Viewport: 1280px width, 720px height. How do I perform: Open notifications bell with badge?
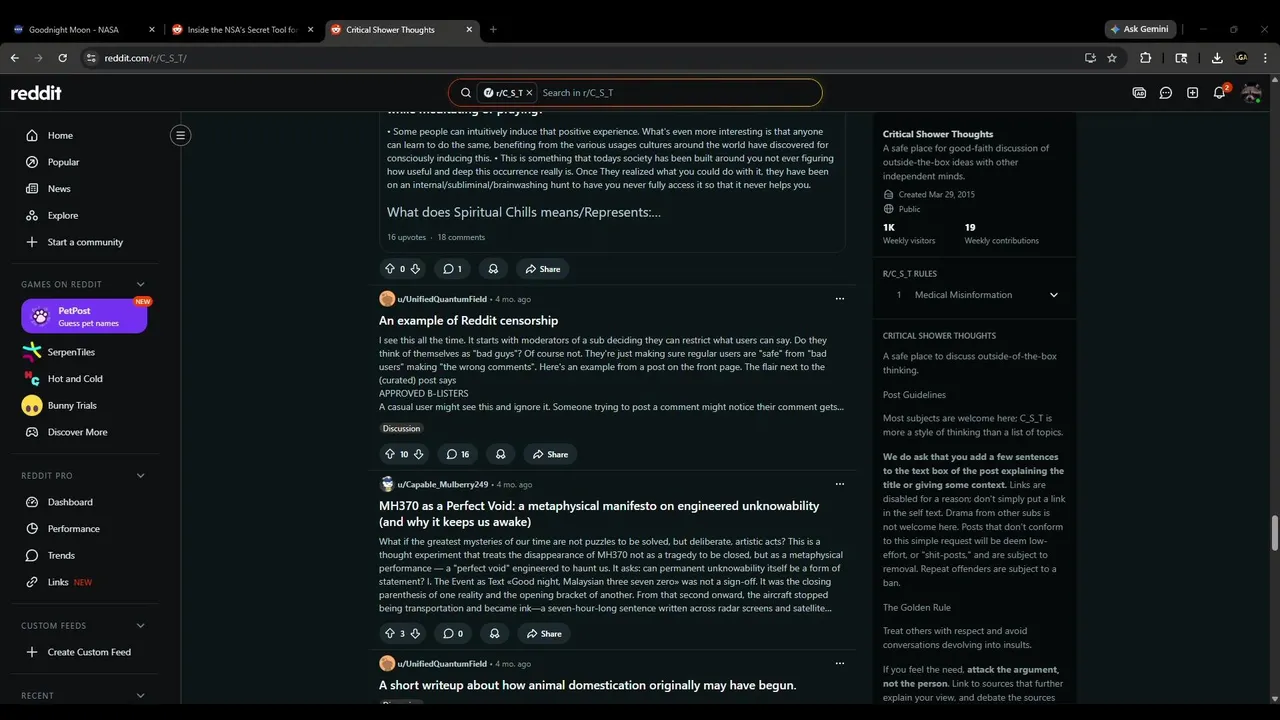click(x=1221, y=92)
